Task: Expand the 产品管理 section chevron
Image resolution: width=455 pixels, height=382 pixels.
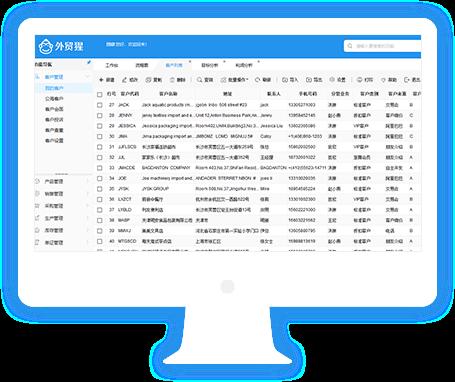Action: pyautogui.click(x=88, y=181)
